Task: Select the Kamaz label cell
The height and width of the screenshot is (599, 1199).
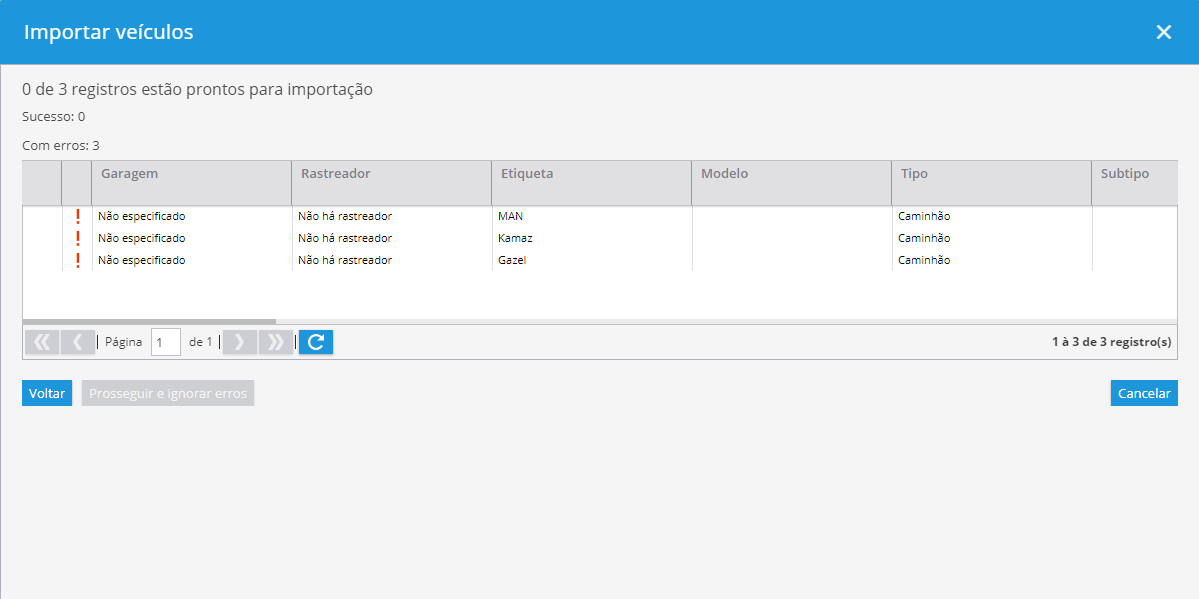Action: [592, 239]
